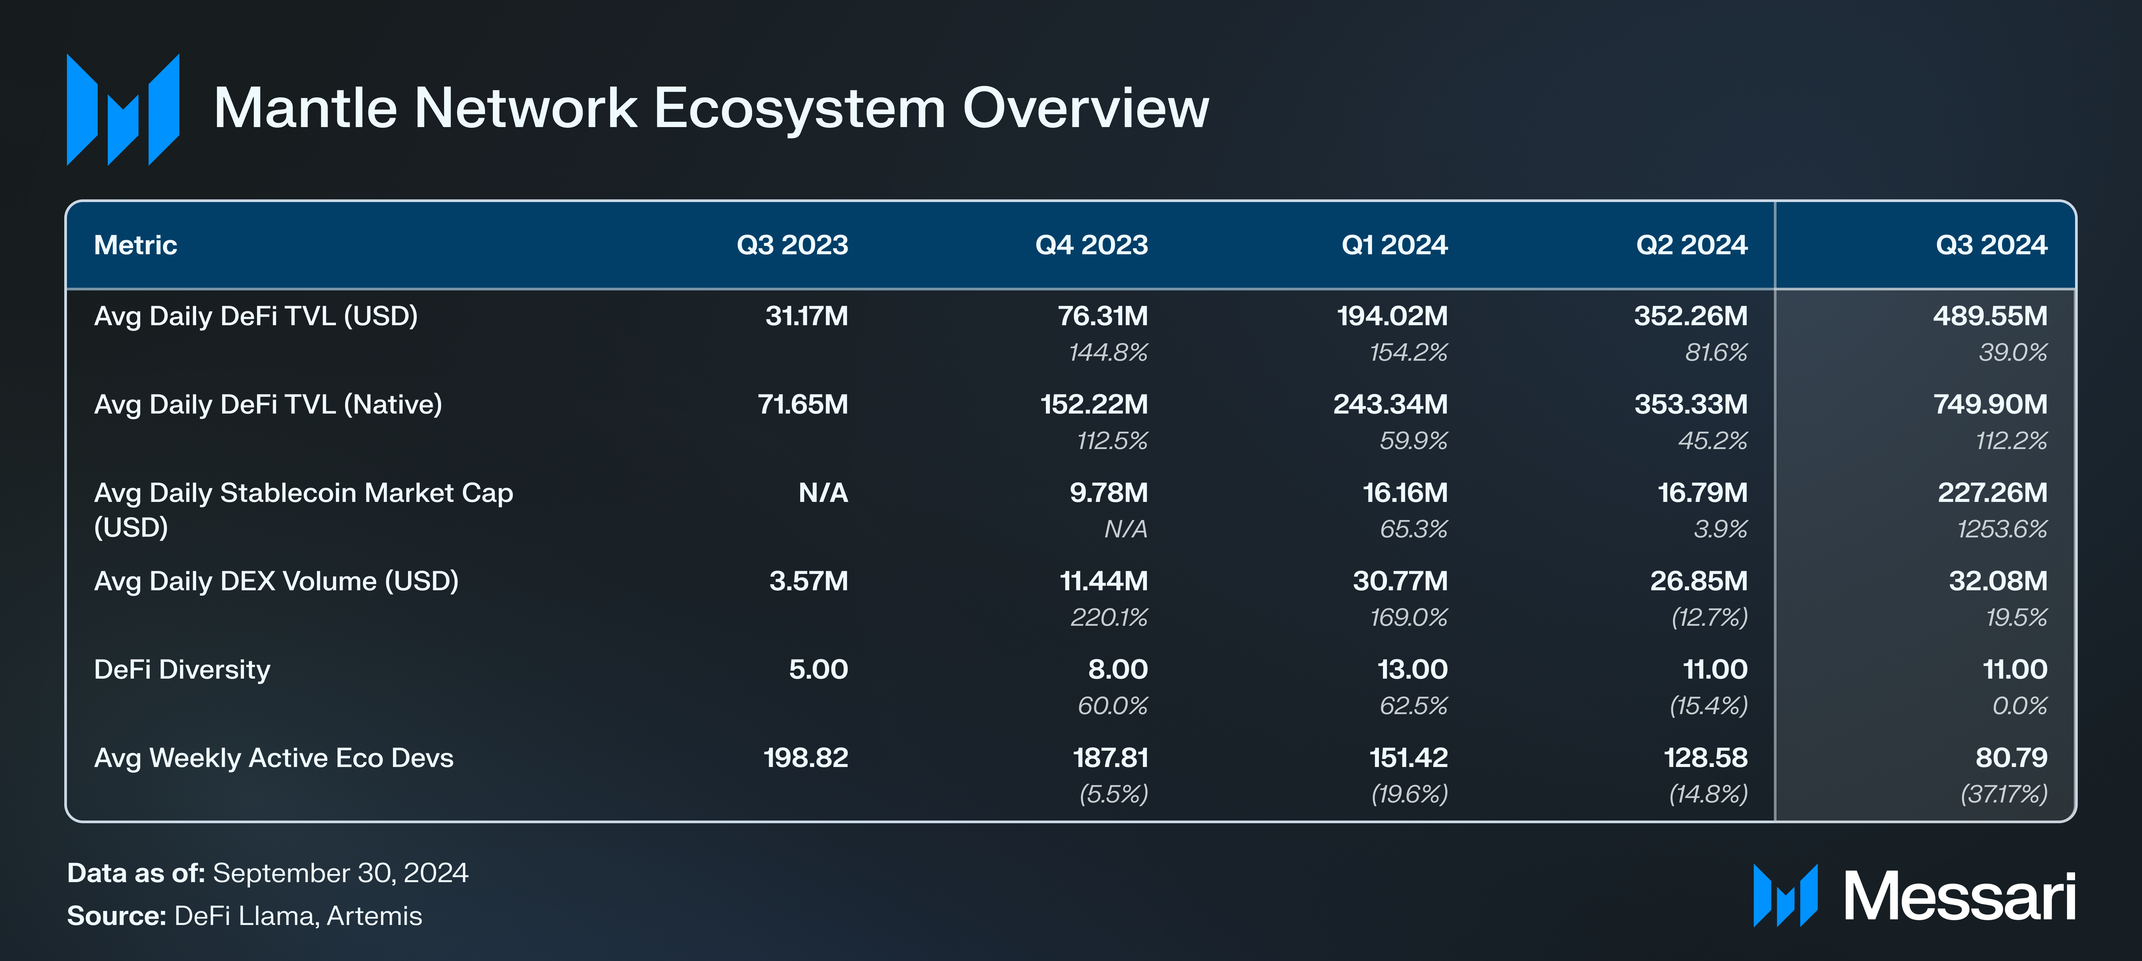This screenshot has width=2142, height=961.
Task: Click the 19.5% change figure
Action: [2016, 617]
